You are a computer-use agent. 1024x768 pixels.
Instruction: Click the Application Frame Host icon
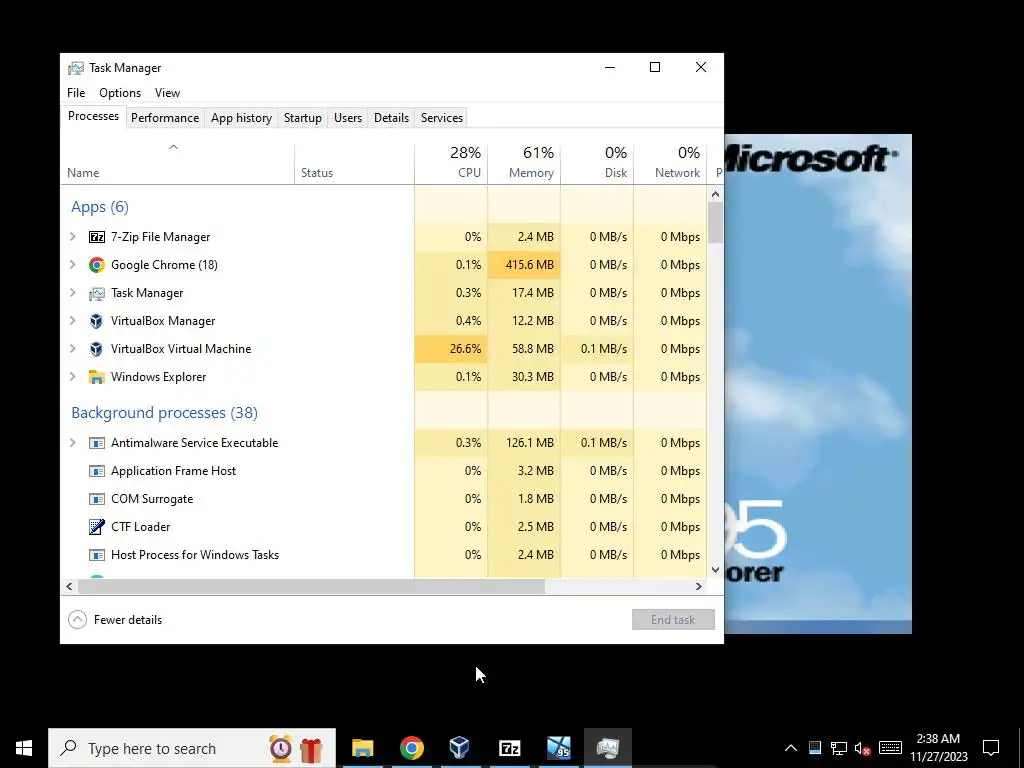97,472
